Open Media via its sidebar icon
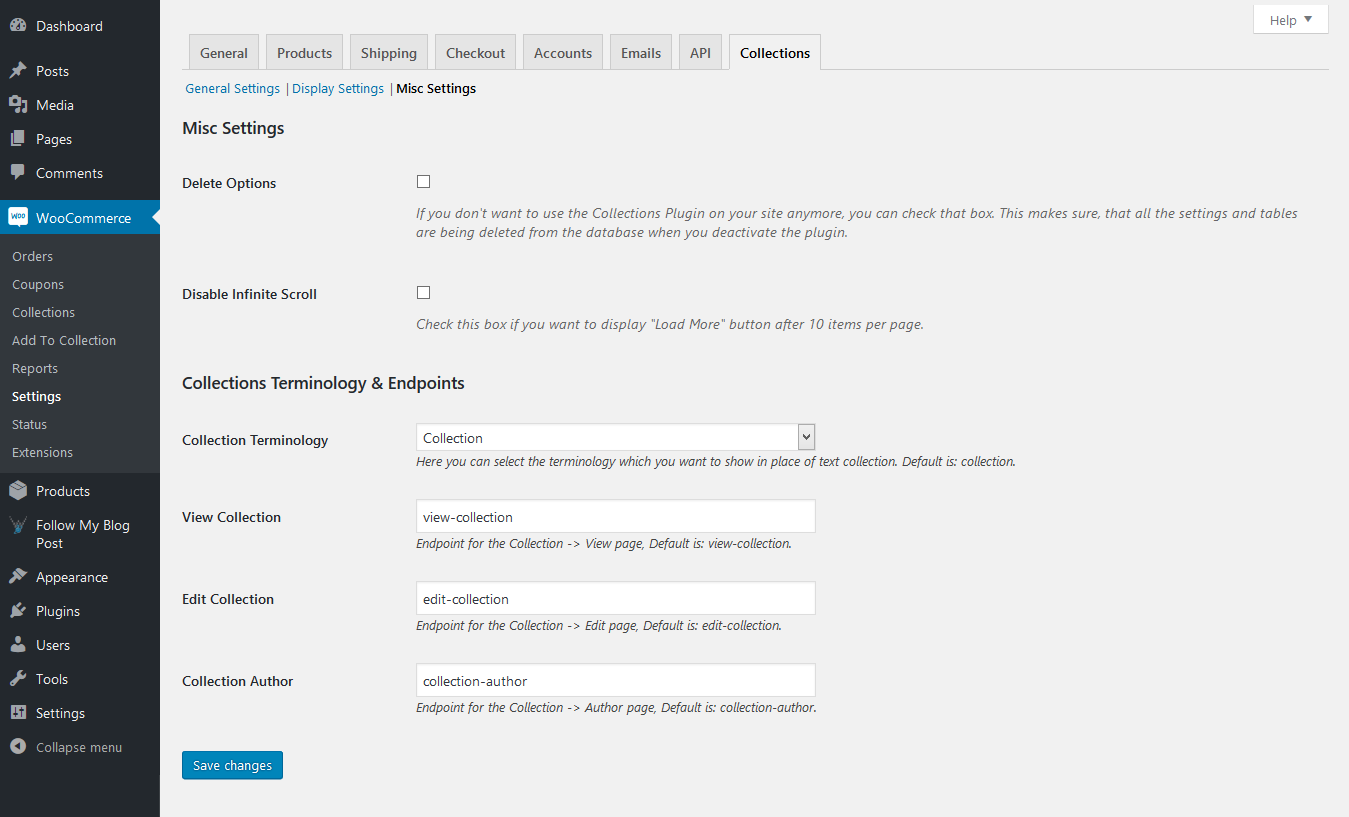This screenshot has width=1349, height=817. [18, 105]
